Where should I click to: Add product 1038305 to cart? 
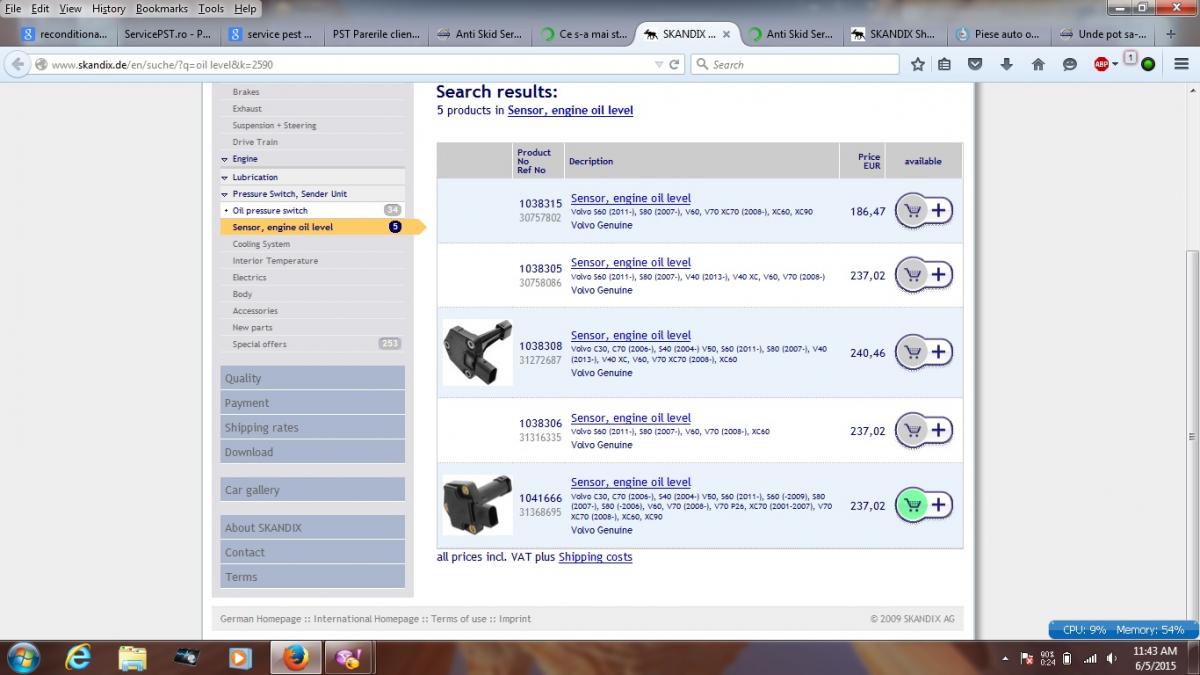tap(924, 275)
